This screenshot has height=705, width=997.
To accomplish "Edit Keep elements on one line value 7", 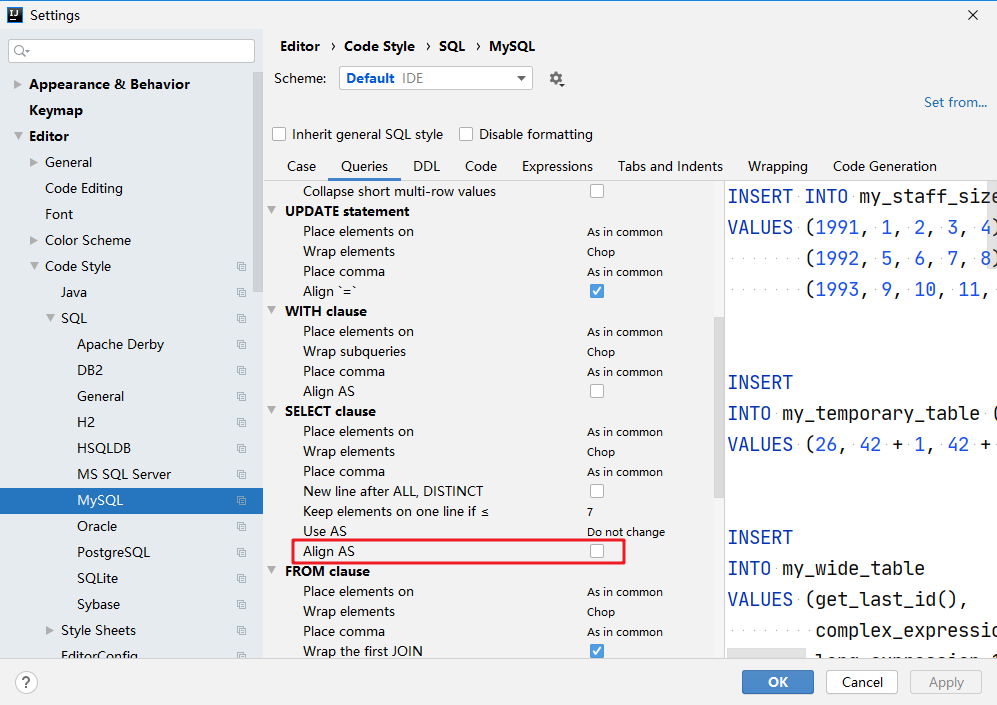I will click(x=590, y=512).
